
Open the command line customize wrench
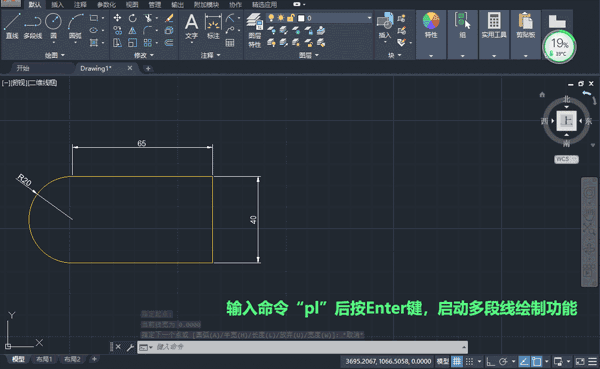pyautogui.click(x=130, y=347)
